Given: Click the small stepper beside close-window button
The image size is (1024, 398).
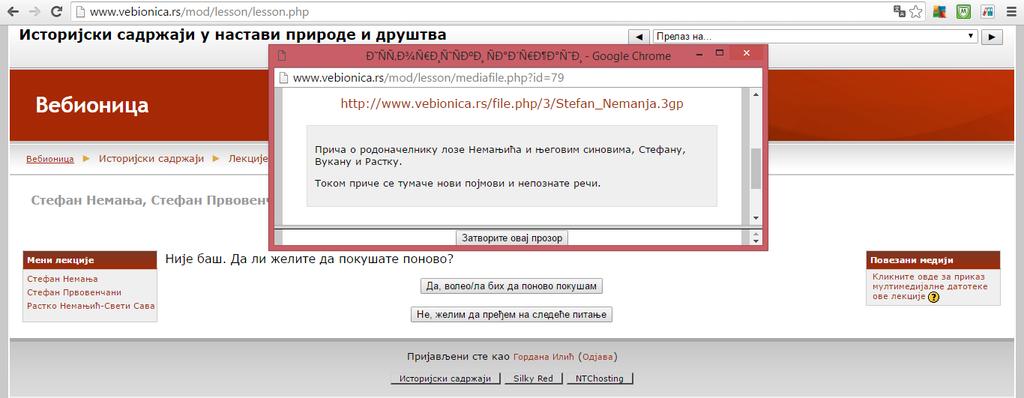Looking at the screenshot, I should pos(756,238).
